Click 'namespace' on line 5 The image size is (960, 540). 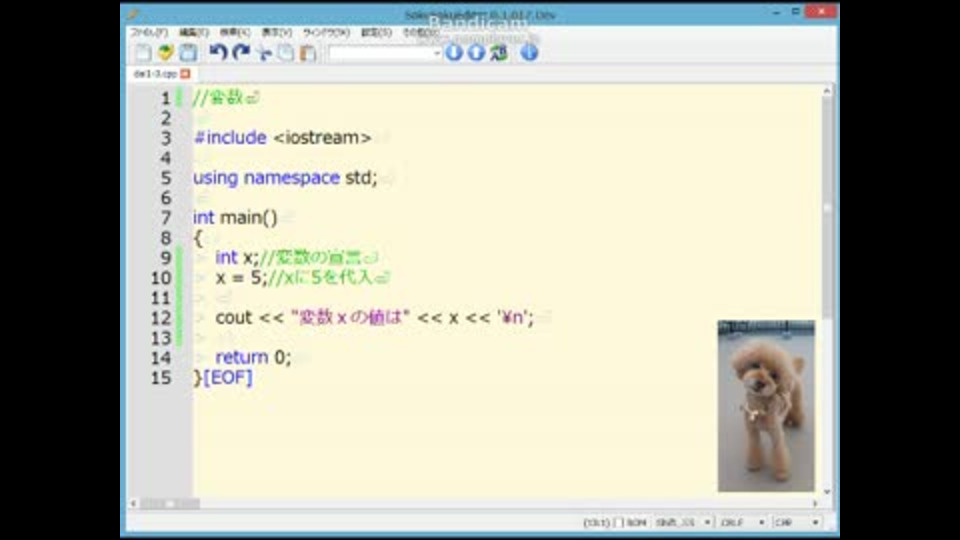(x=291, y=178)
